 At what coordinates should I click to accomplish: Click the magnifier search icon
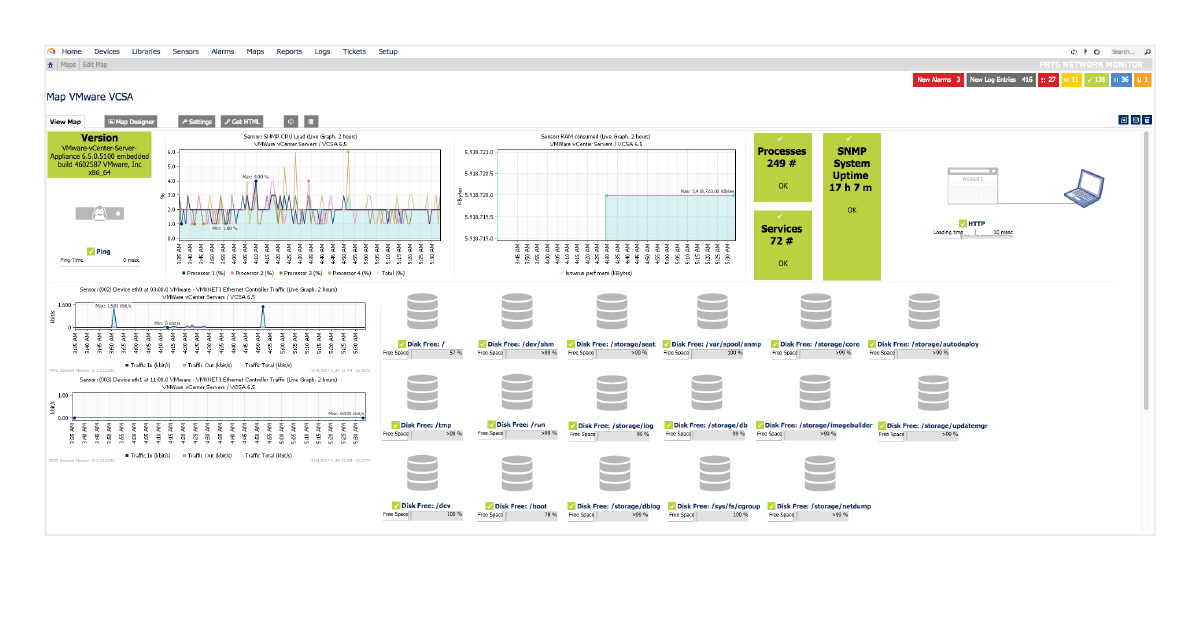coord(1147,51)
